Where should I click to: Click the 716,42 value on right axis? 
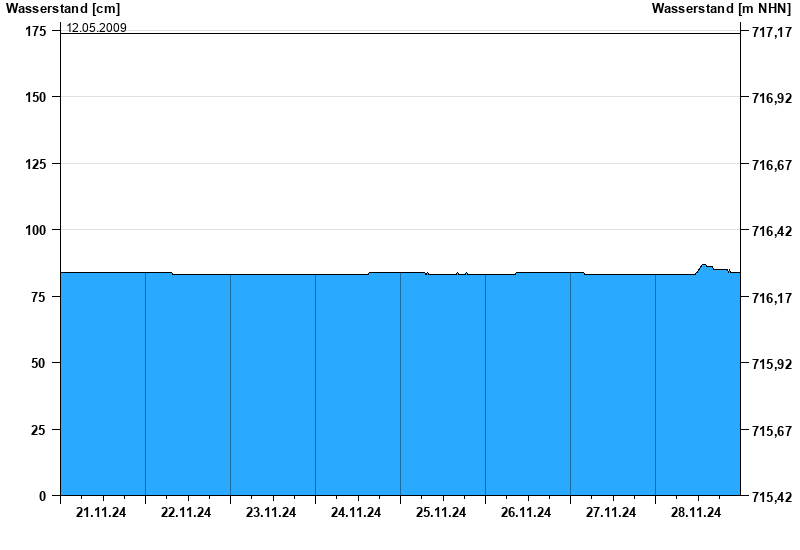pyautogui.click(x=772, y=231)
